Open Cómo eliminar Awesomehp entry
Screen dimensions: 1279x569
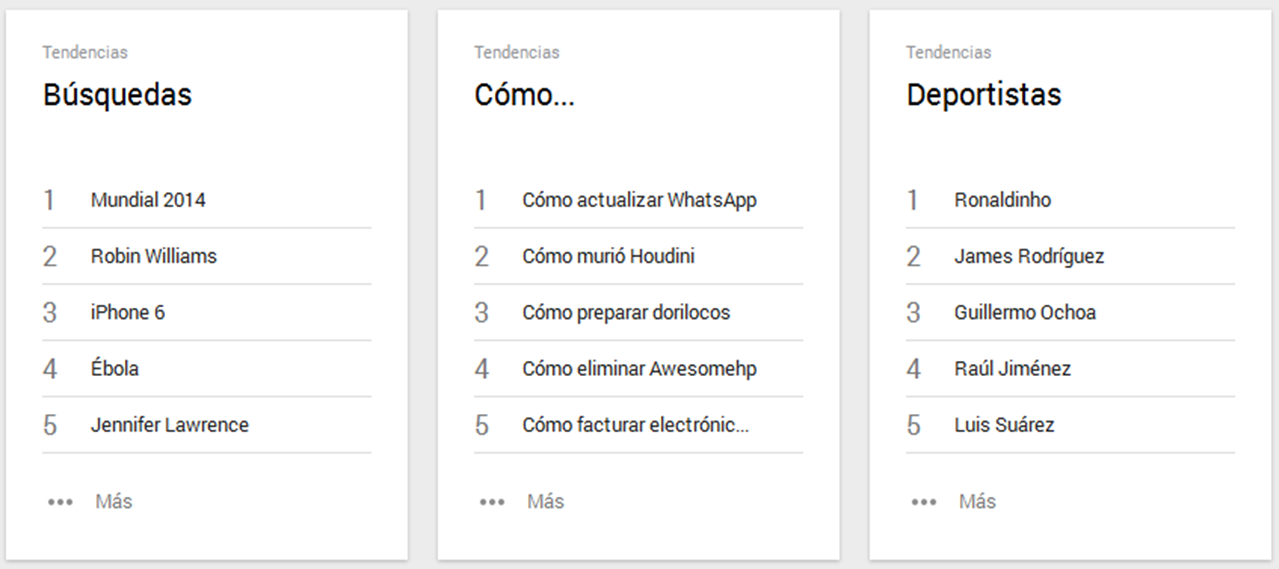[x=639, y=368]
